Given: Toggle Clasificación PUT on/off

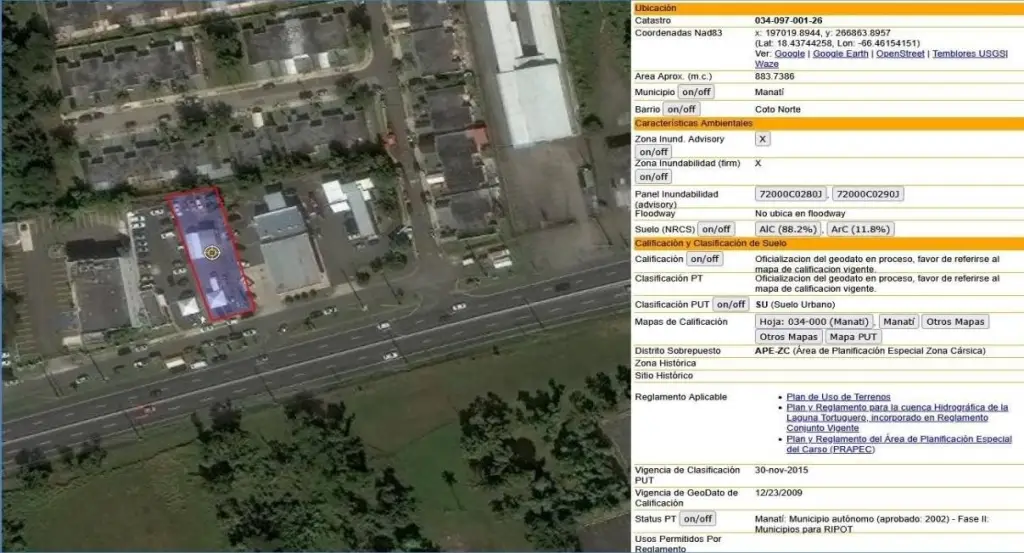Looking at the screenshot, I should pos(730,304).
